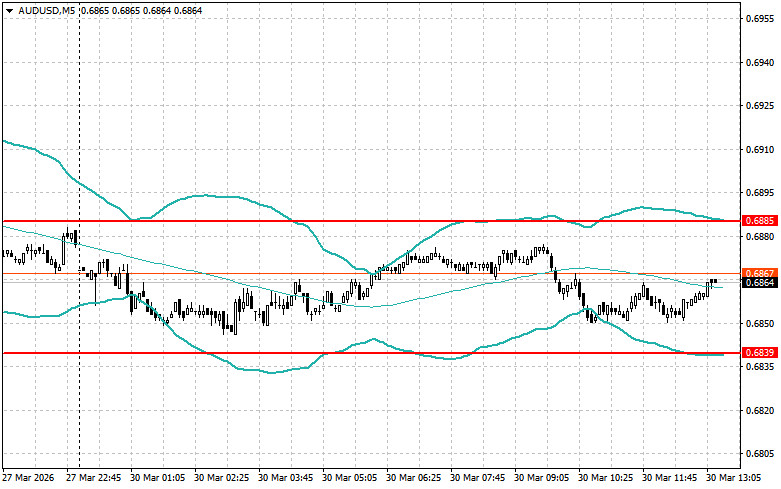Select the orange horizontal line at 0.6867
The width and height of the screenshot is (781, 489).
click(x=371, y=273)
